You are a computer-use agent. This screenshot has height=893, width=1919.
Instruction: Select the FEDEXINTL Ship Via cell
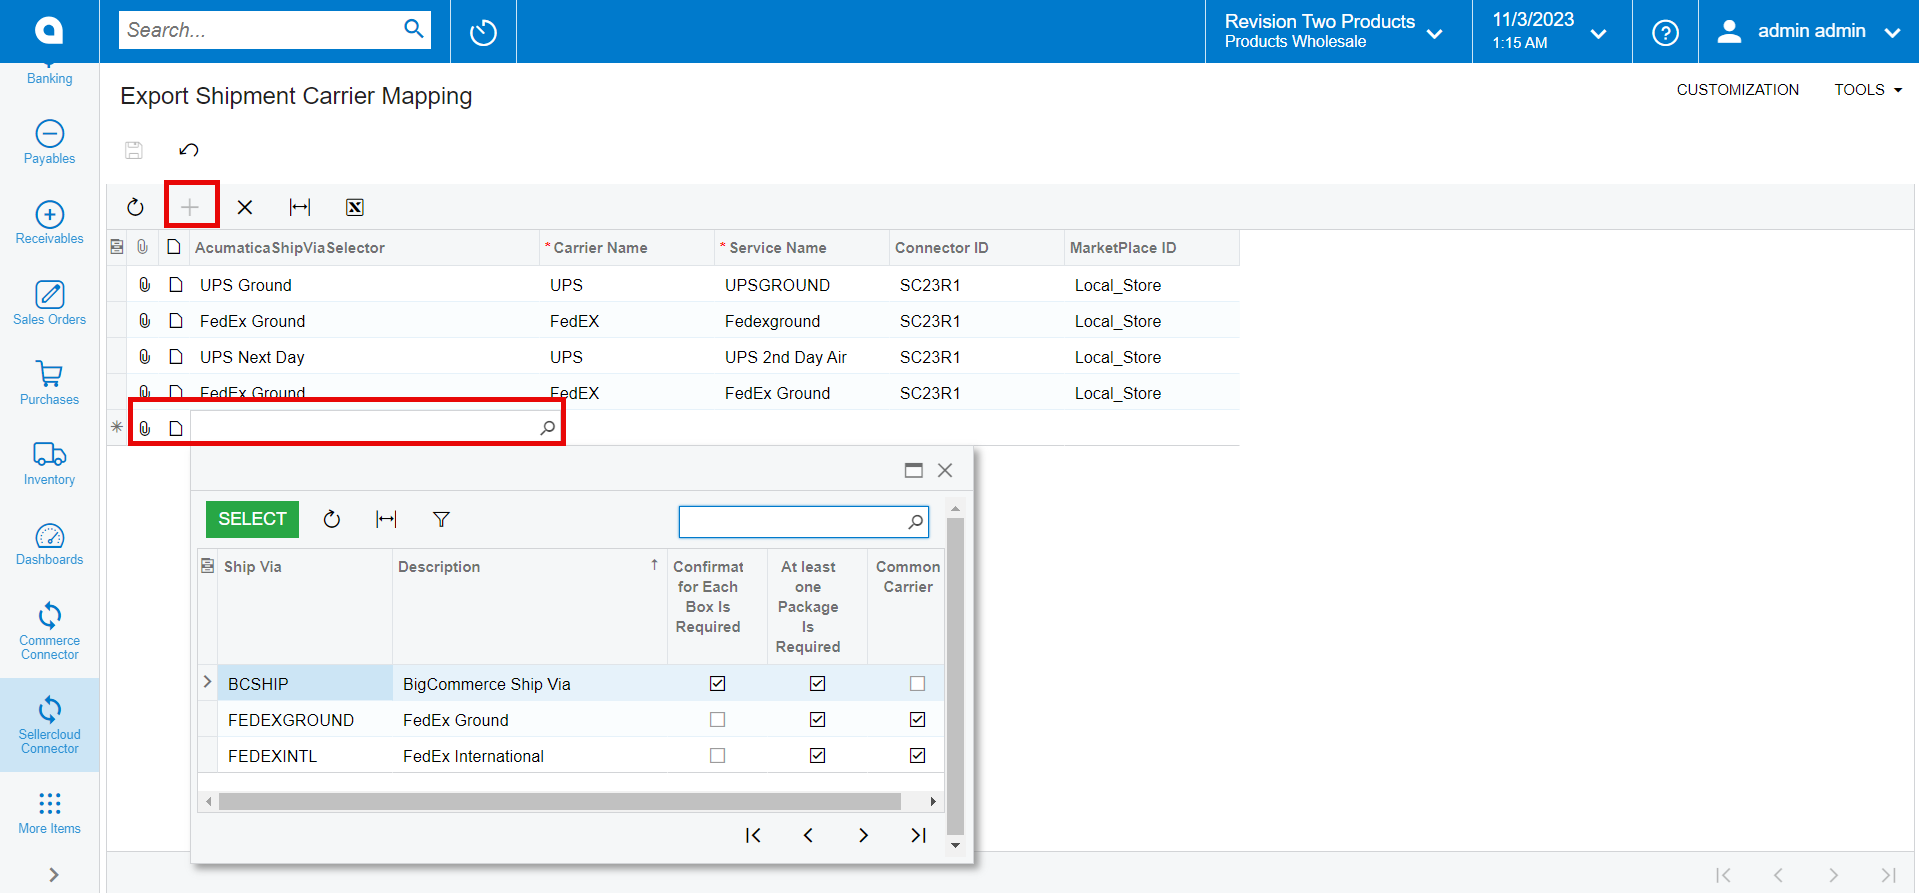305,756
